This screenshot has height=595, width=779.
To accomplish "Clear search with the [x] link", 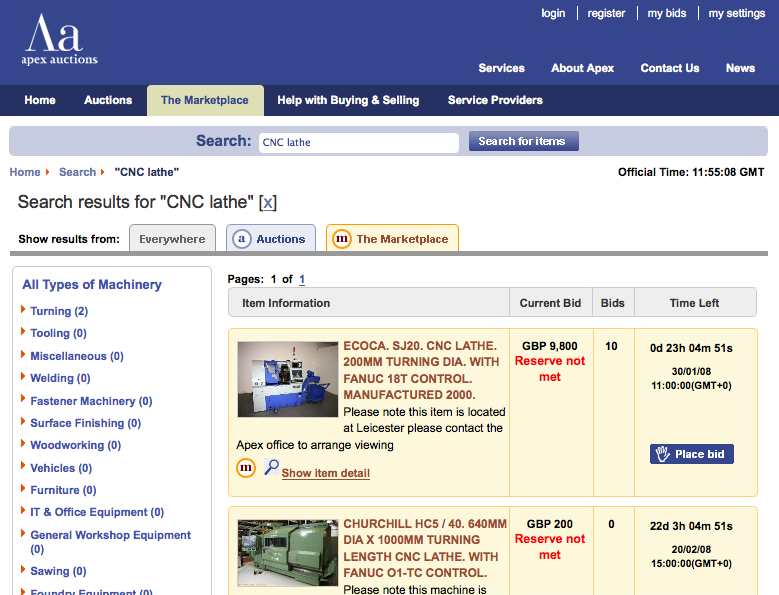I will tap(268, 202).
